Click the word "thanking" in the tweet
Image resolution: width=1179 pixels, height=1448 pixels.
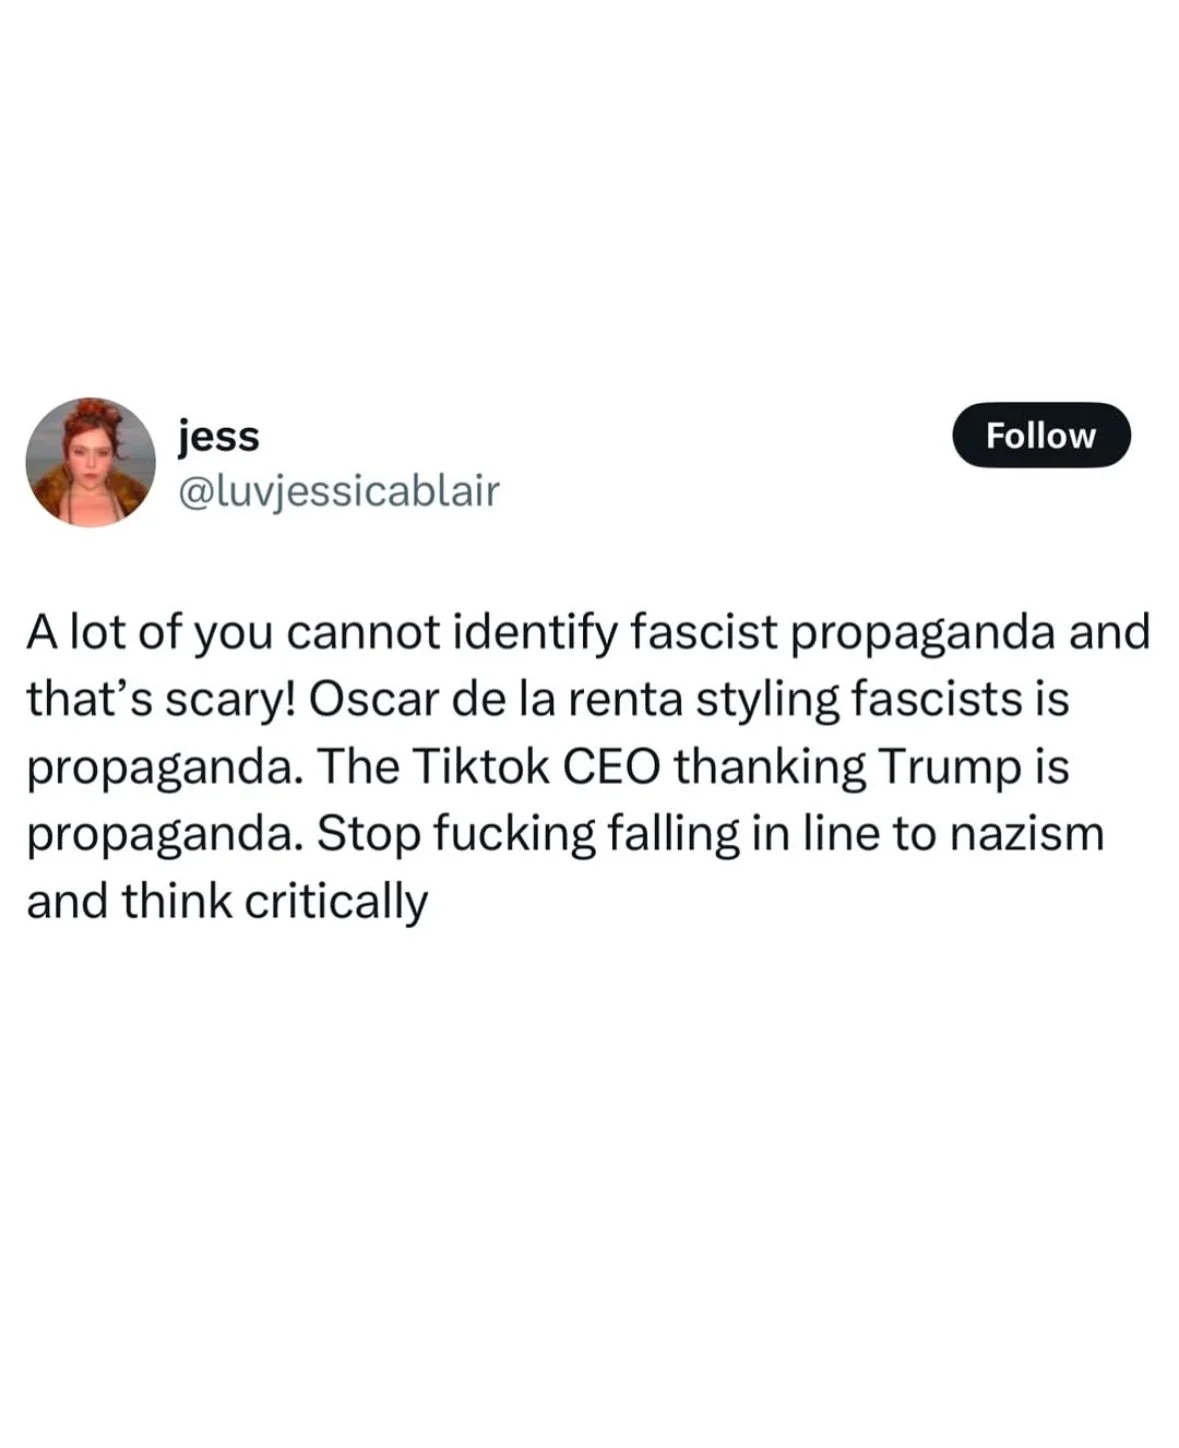[x=769, y=767]
